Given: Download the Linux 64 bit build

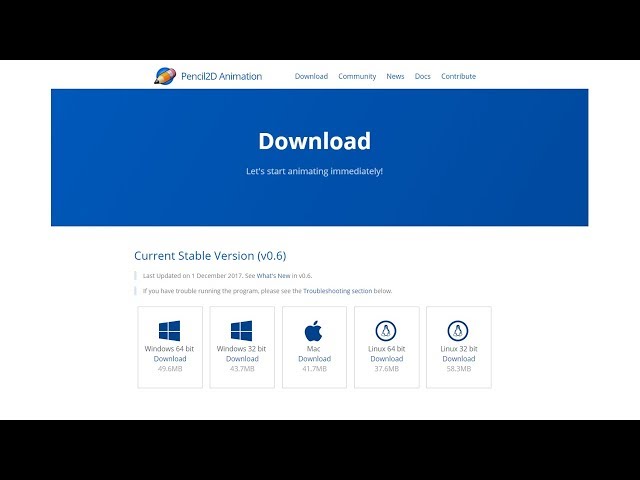Looking at the screenshot, I should tap(387, 359).
